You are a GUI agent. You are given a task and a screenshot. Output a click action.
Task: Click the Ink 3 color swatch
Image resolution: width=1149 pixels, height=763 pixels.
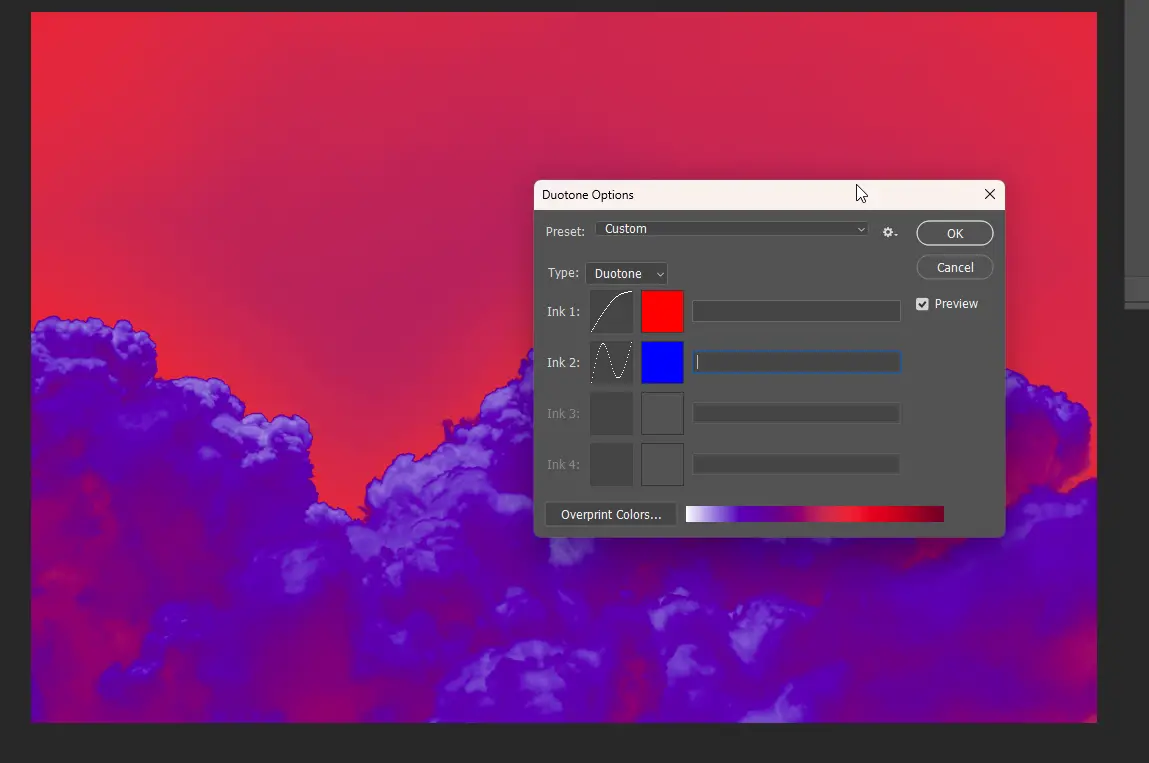662,412
